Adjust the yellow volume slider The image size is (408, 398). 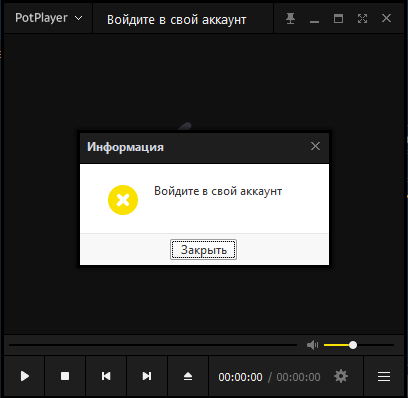coord(359,345)
